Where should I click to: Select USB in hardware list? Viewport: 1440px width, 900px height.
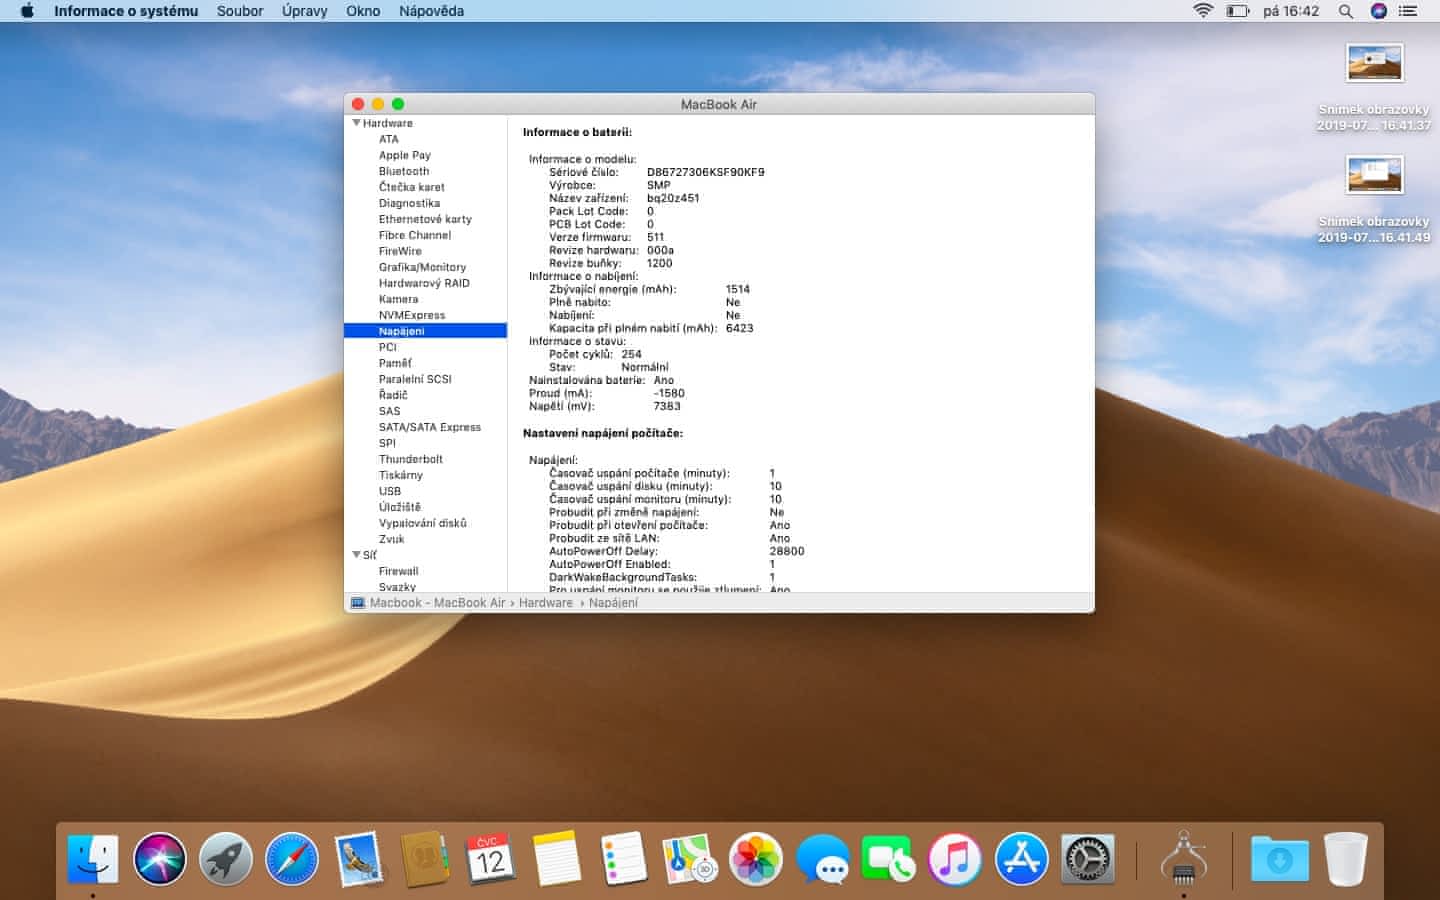[390, 491]
